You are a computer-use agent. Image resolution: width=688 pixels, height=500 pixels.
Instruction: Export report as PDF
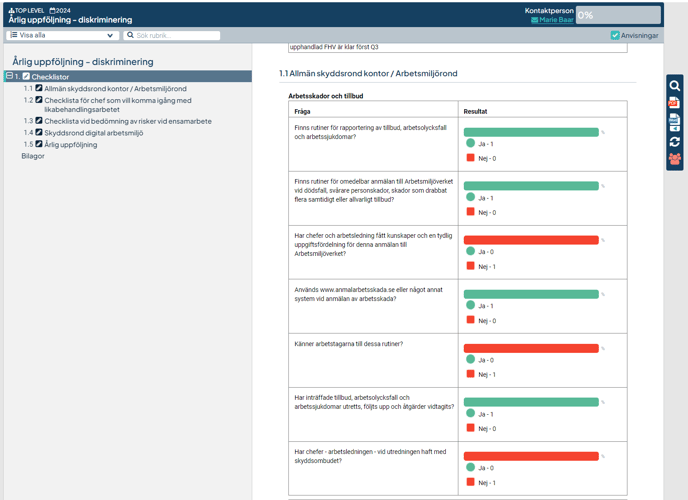[675, 104]
